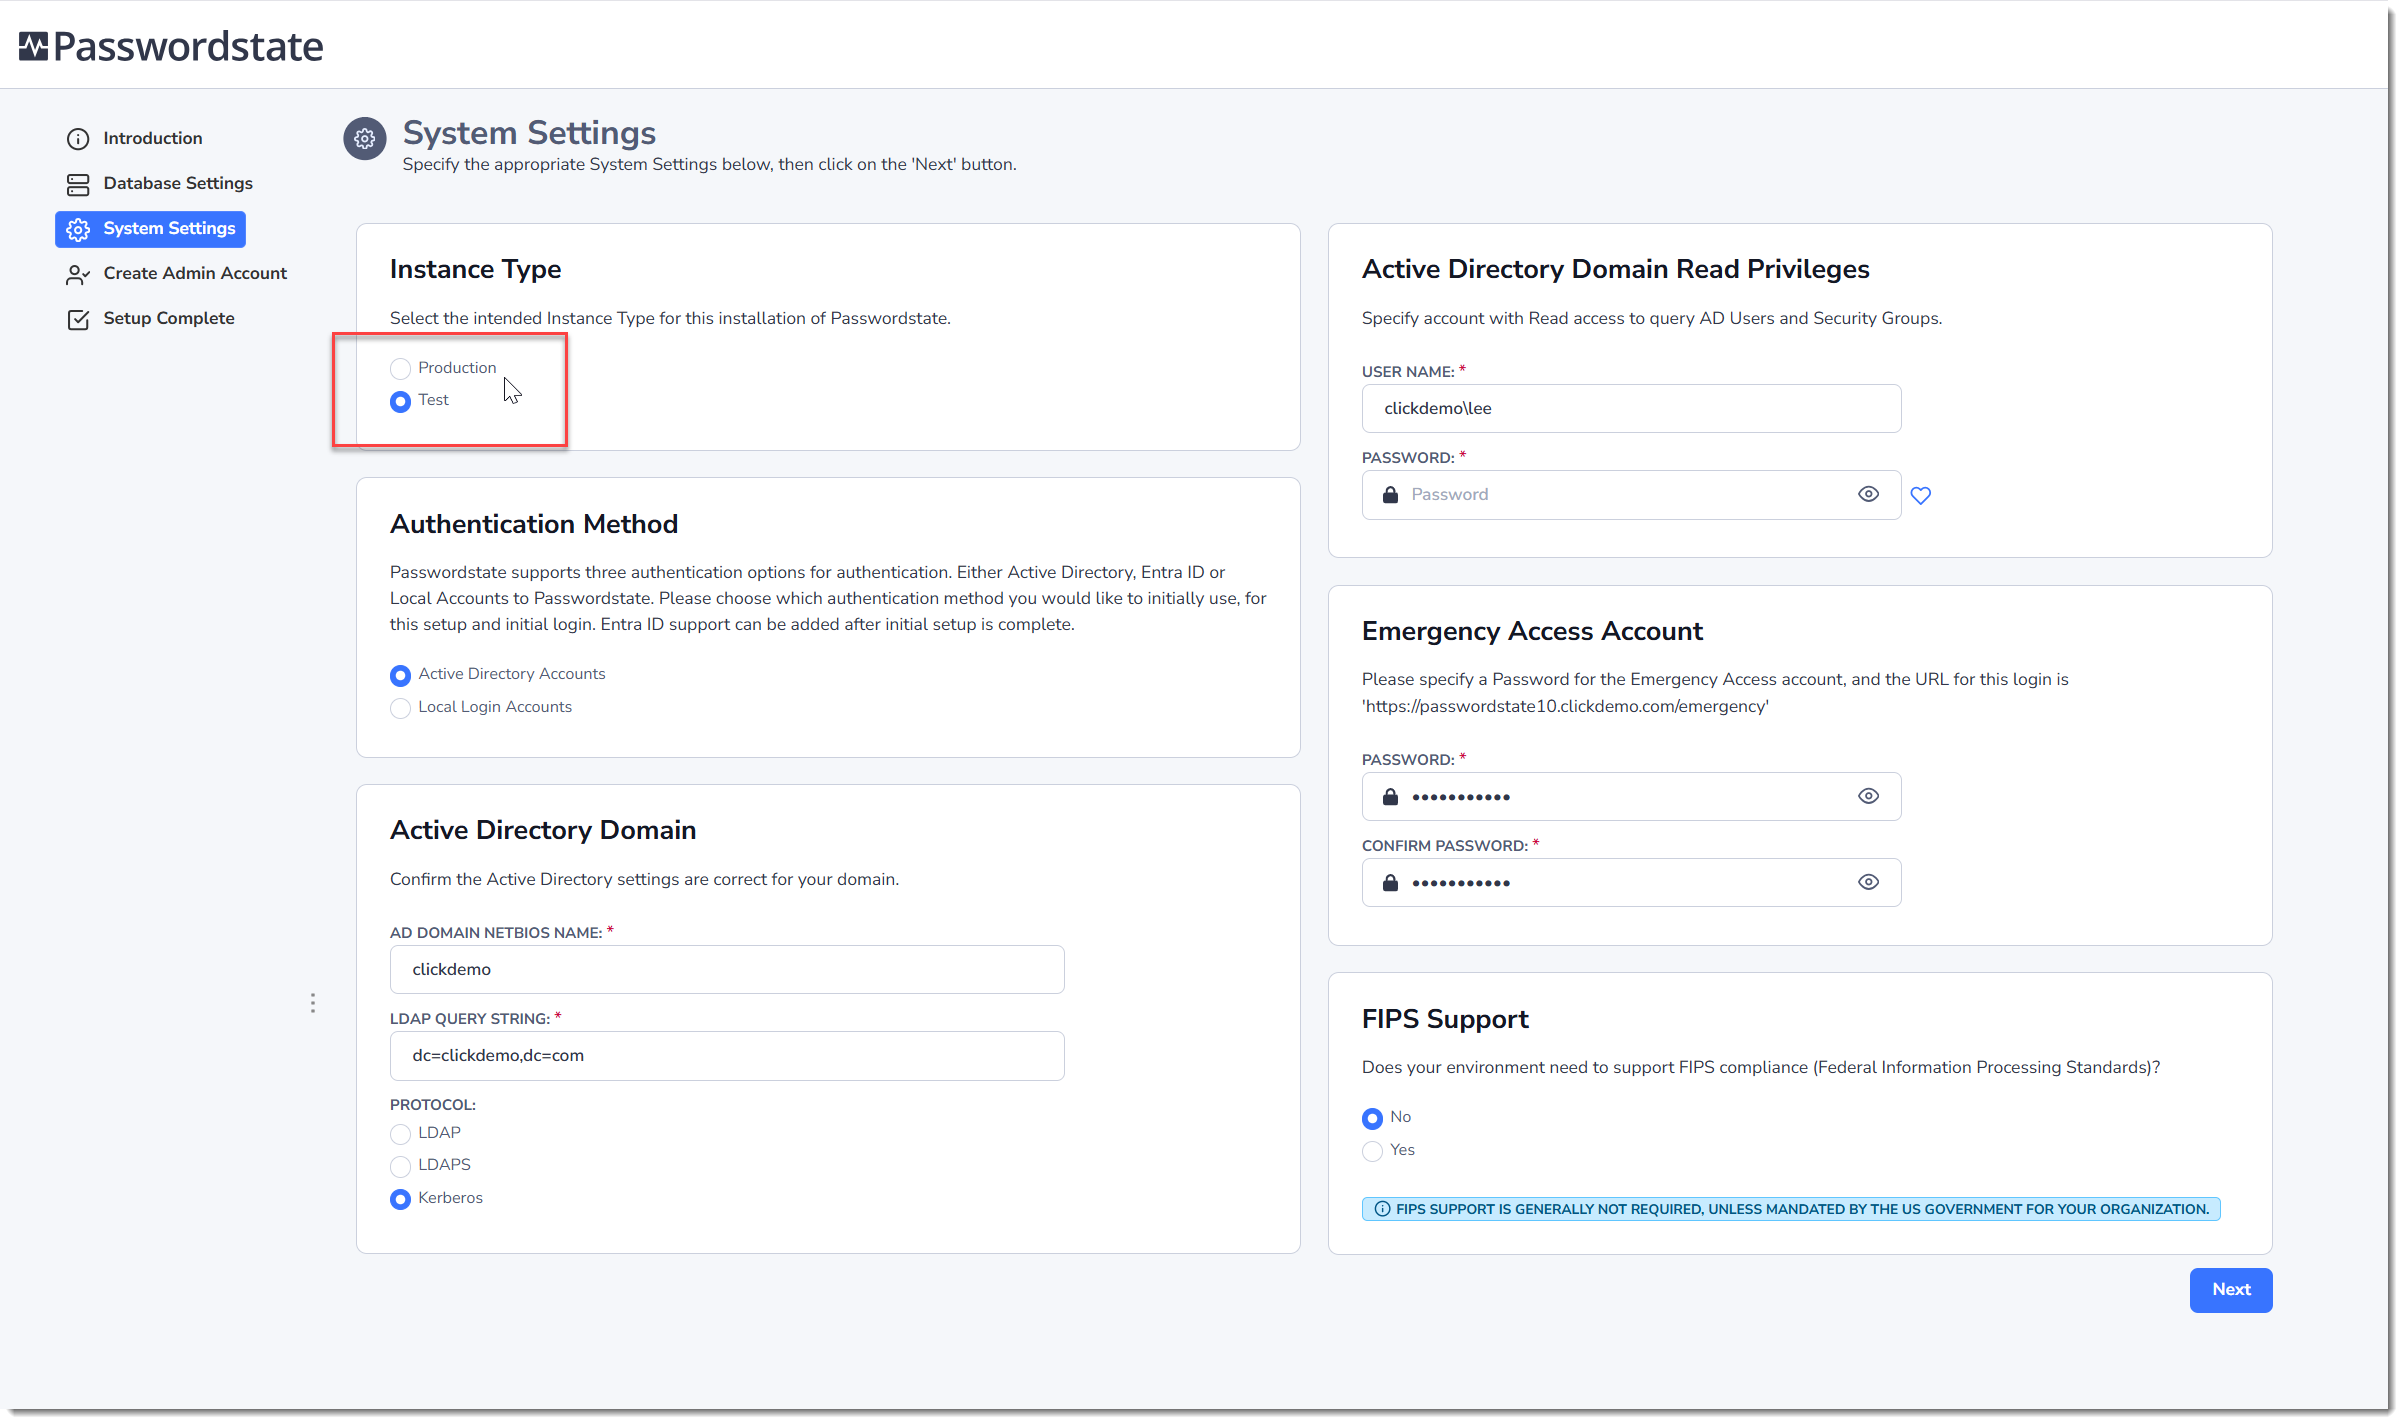Click the Database Settings server icon
2403x1424 pixels.
point(78,184)
